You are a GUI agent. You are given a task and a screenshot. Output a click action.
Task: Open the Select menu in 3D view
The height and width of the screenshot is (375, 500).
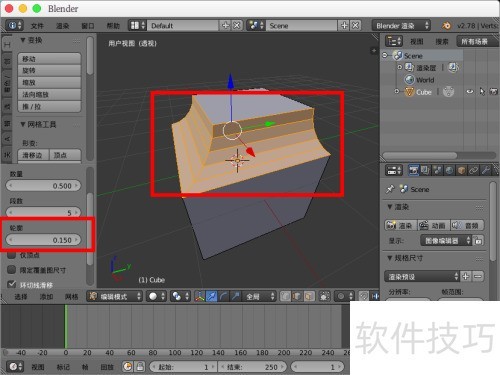click(x=21, y=296)
